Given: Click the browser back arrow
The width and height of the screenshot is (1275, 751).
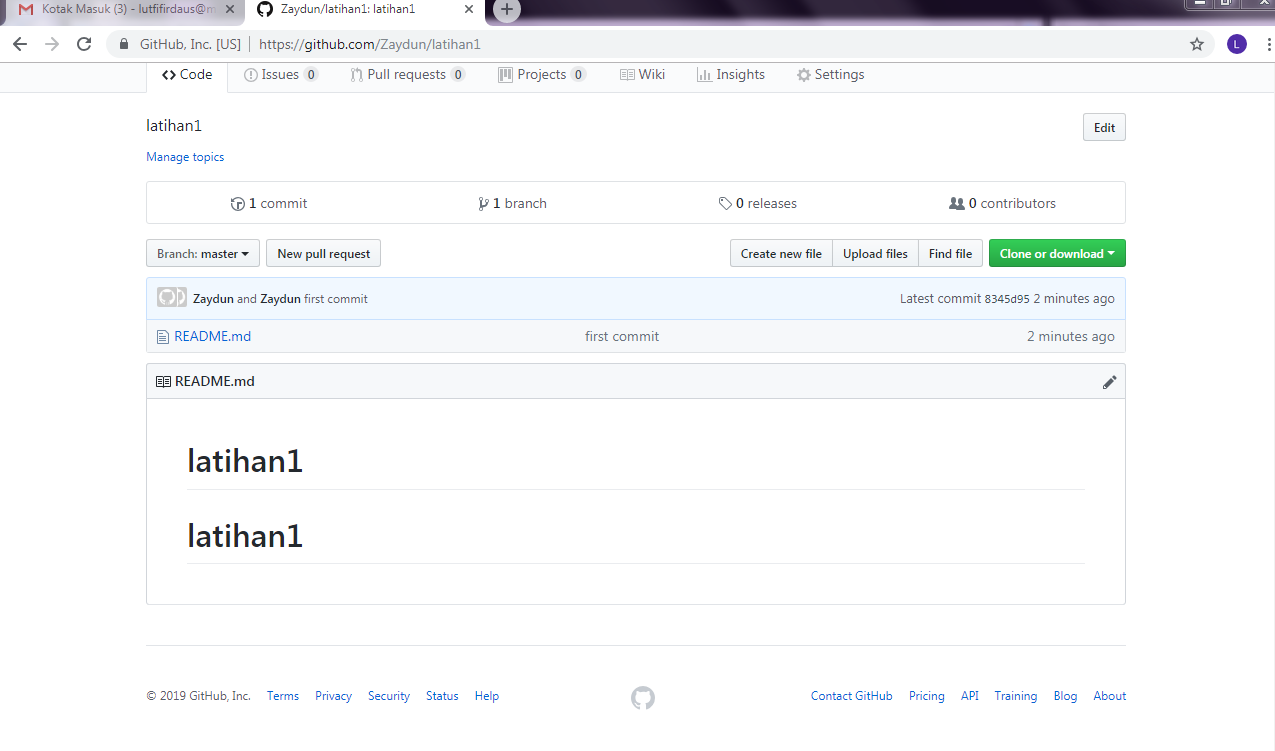Looking at the screenshot, I should (20, 44).
